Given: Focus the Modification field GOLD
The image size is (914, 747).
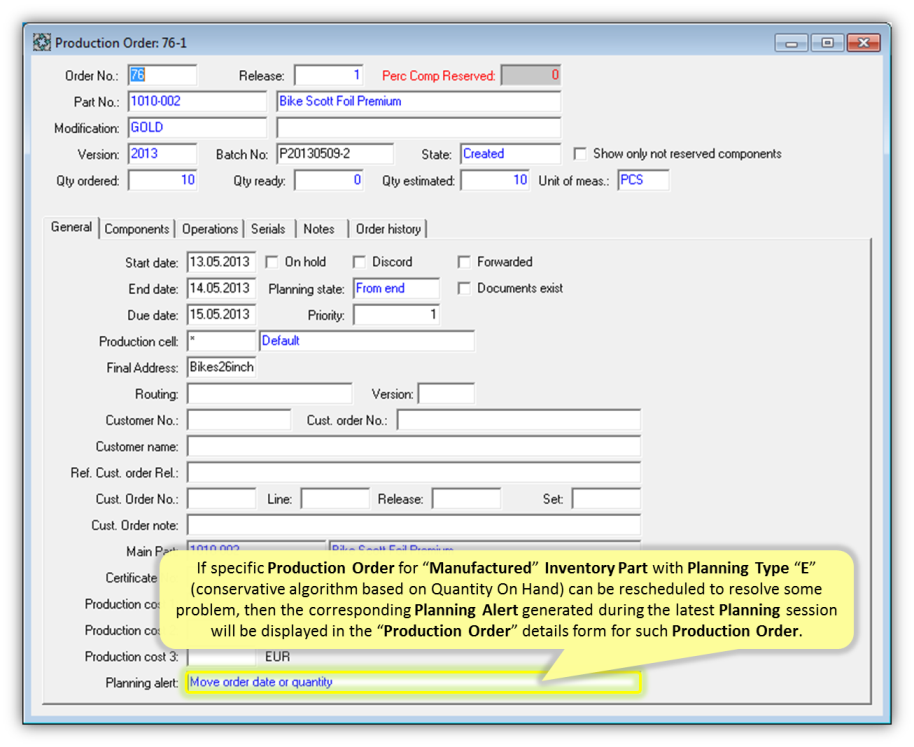Looking at the screenshot, I should [x=198, y=128].
